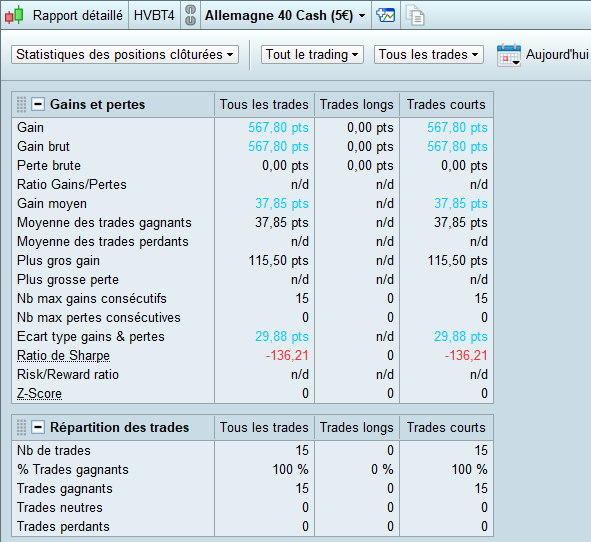Click the Ratio de Sharpe link
Screen dimensions: 591x542
63,355
